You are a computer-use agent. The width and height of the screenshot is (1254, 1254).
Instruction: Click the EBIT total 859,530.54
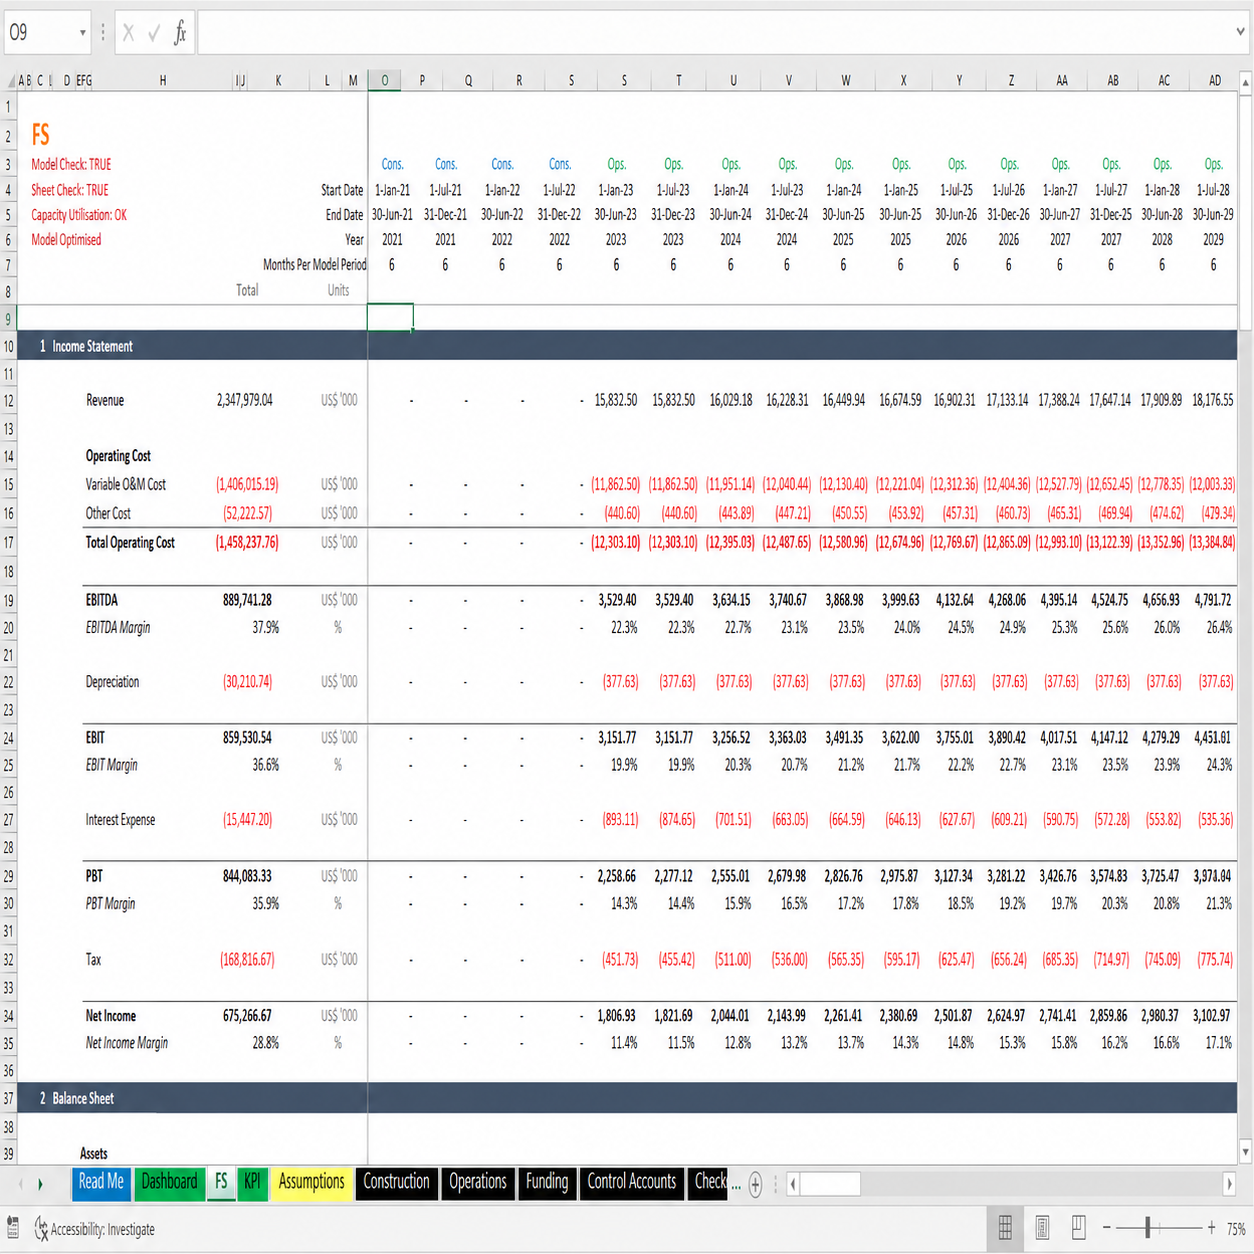tap(247, 738)
